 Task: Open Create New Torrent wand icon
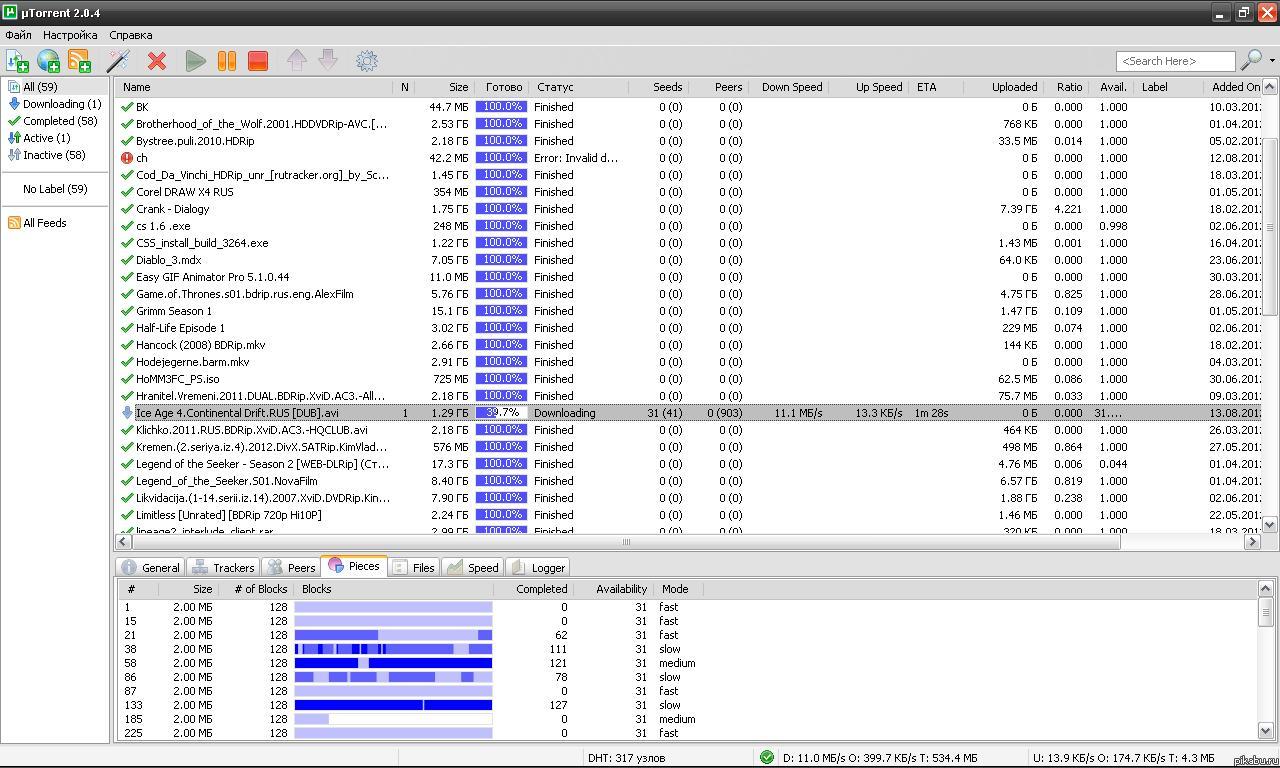[x=118, y=61]
